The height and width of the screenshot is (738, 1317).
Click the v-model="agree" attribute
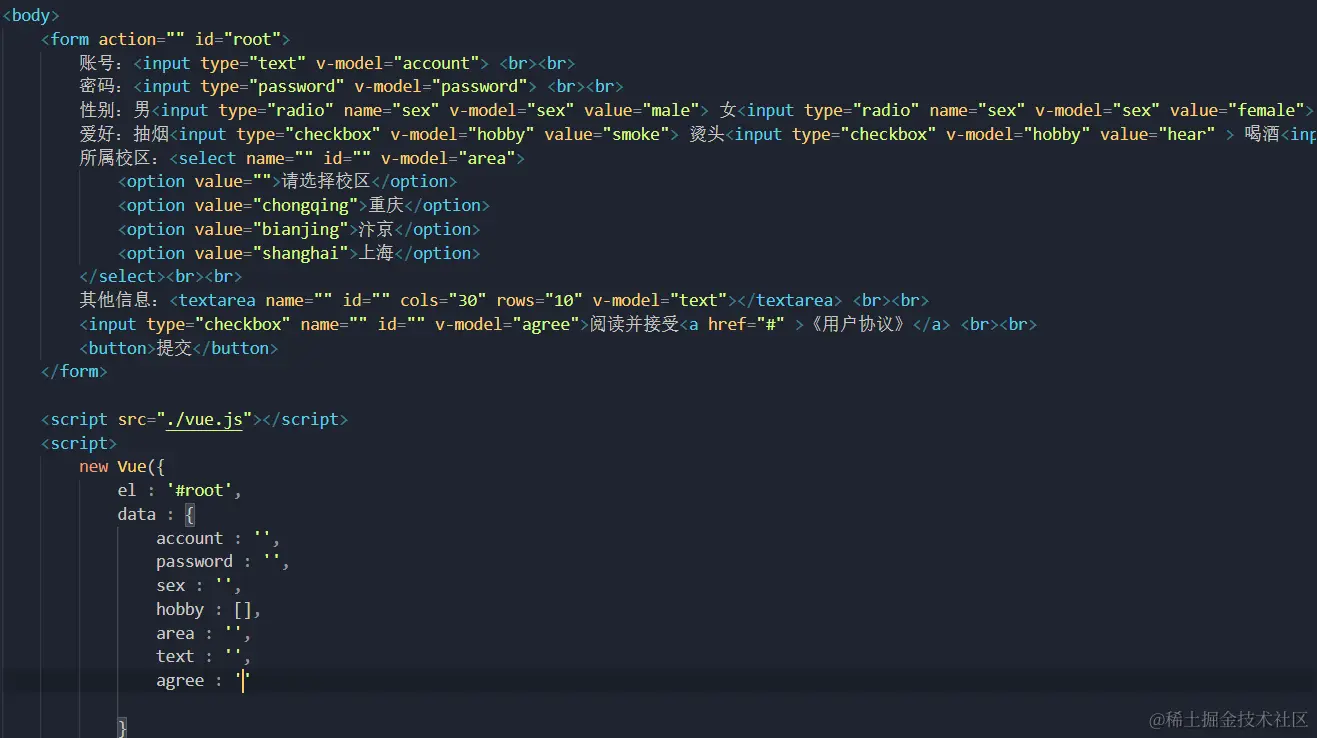coord(508,324)
